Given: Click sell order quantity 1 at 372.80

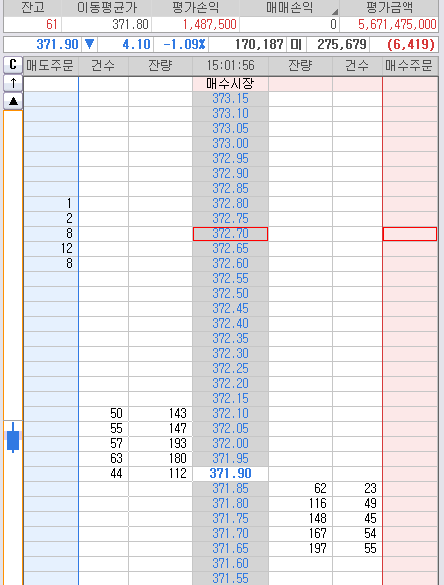Looking at the screenshot, I should [69, 204].
